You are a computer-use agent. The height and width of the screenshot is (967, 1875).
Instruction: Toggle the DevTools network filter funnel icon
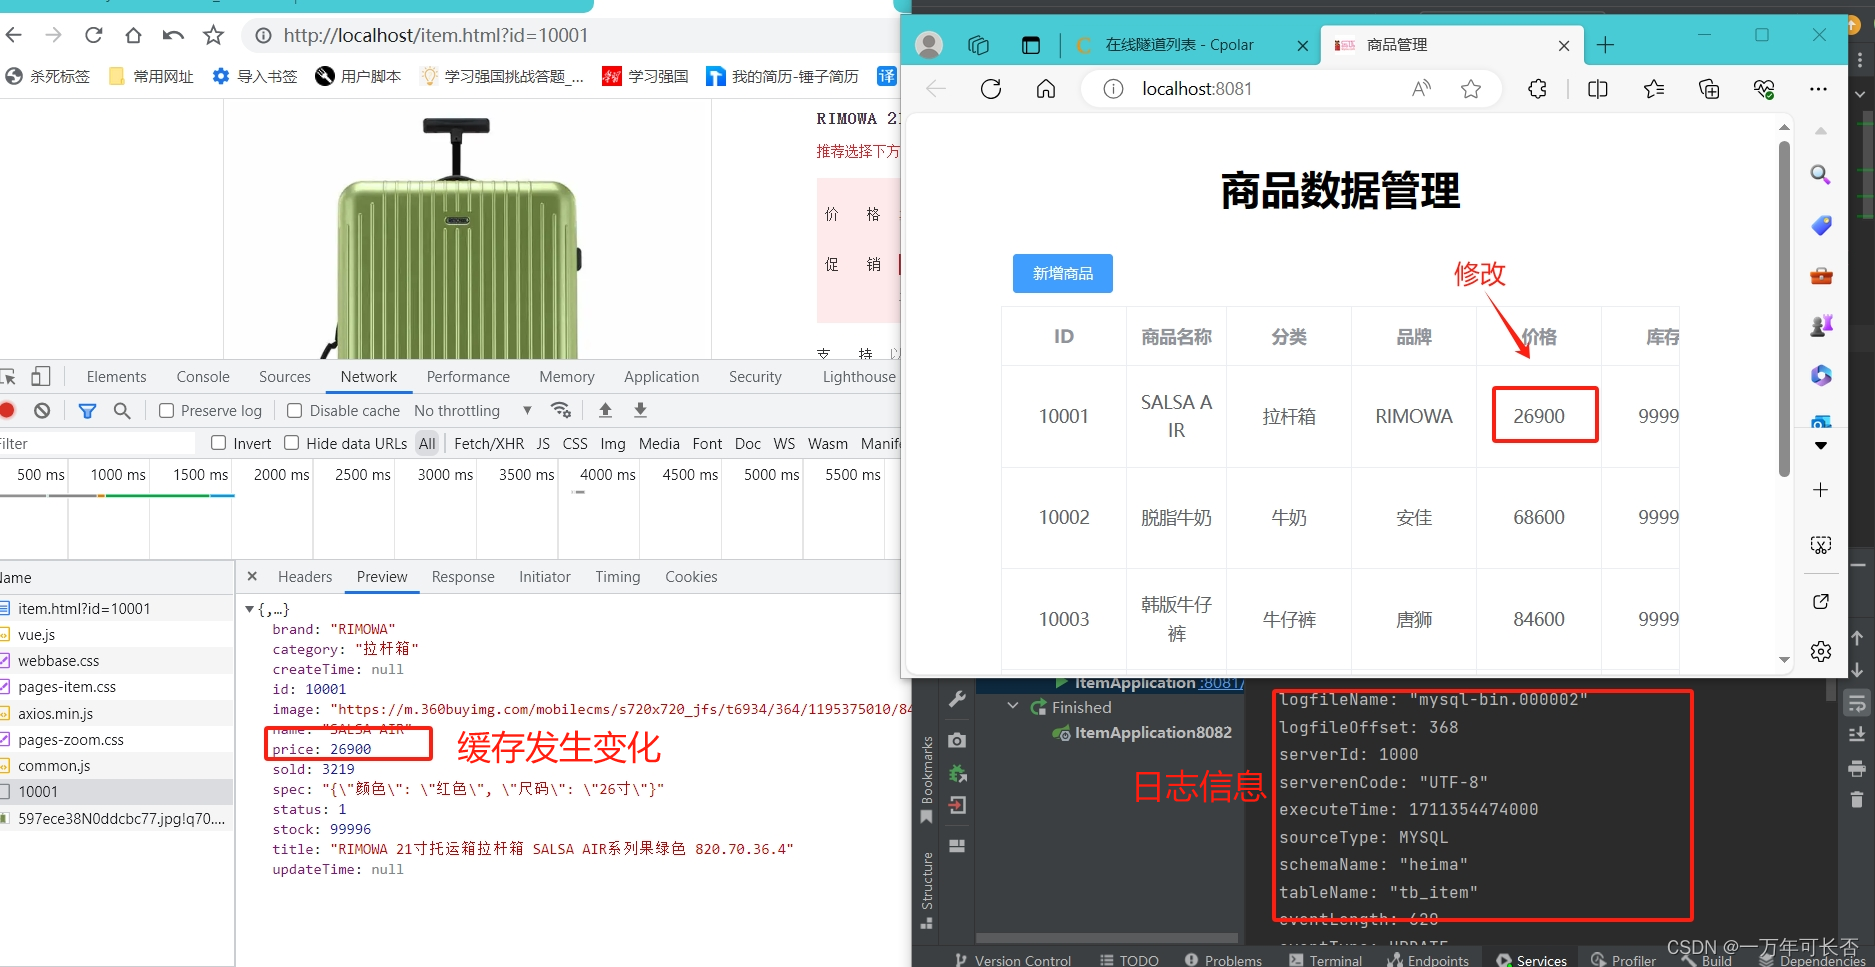[88, 410]
